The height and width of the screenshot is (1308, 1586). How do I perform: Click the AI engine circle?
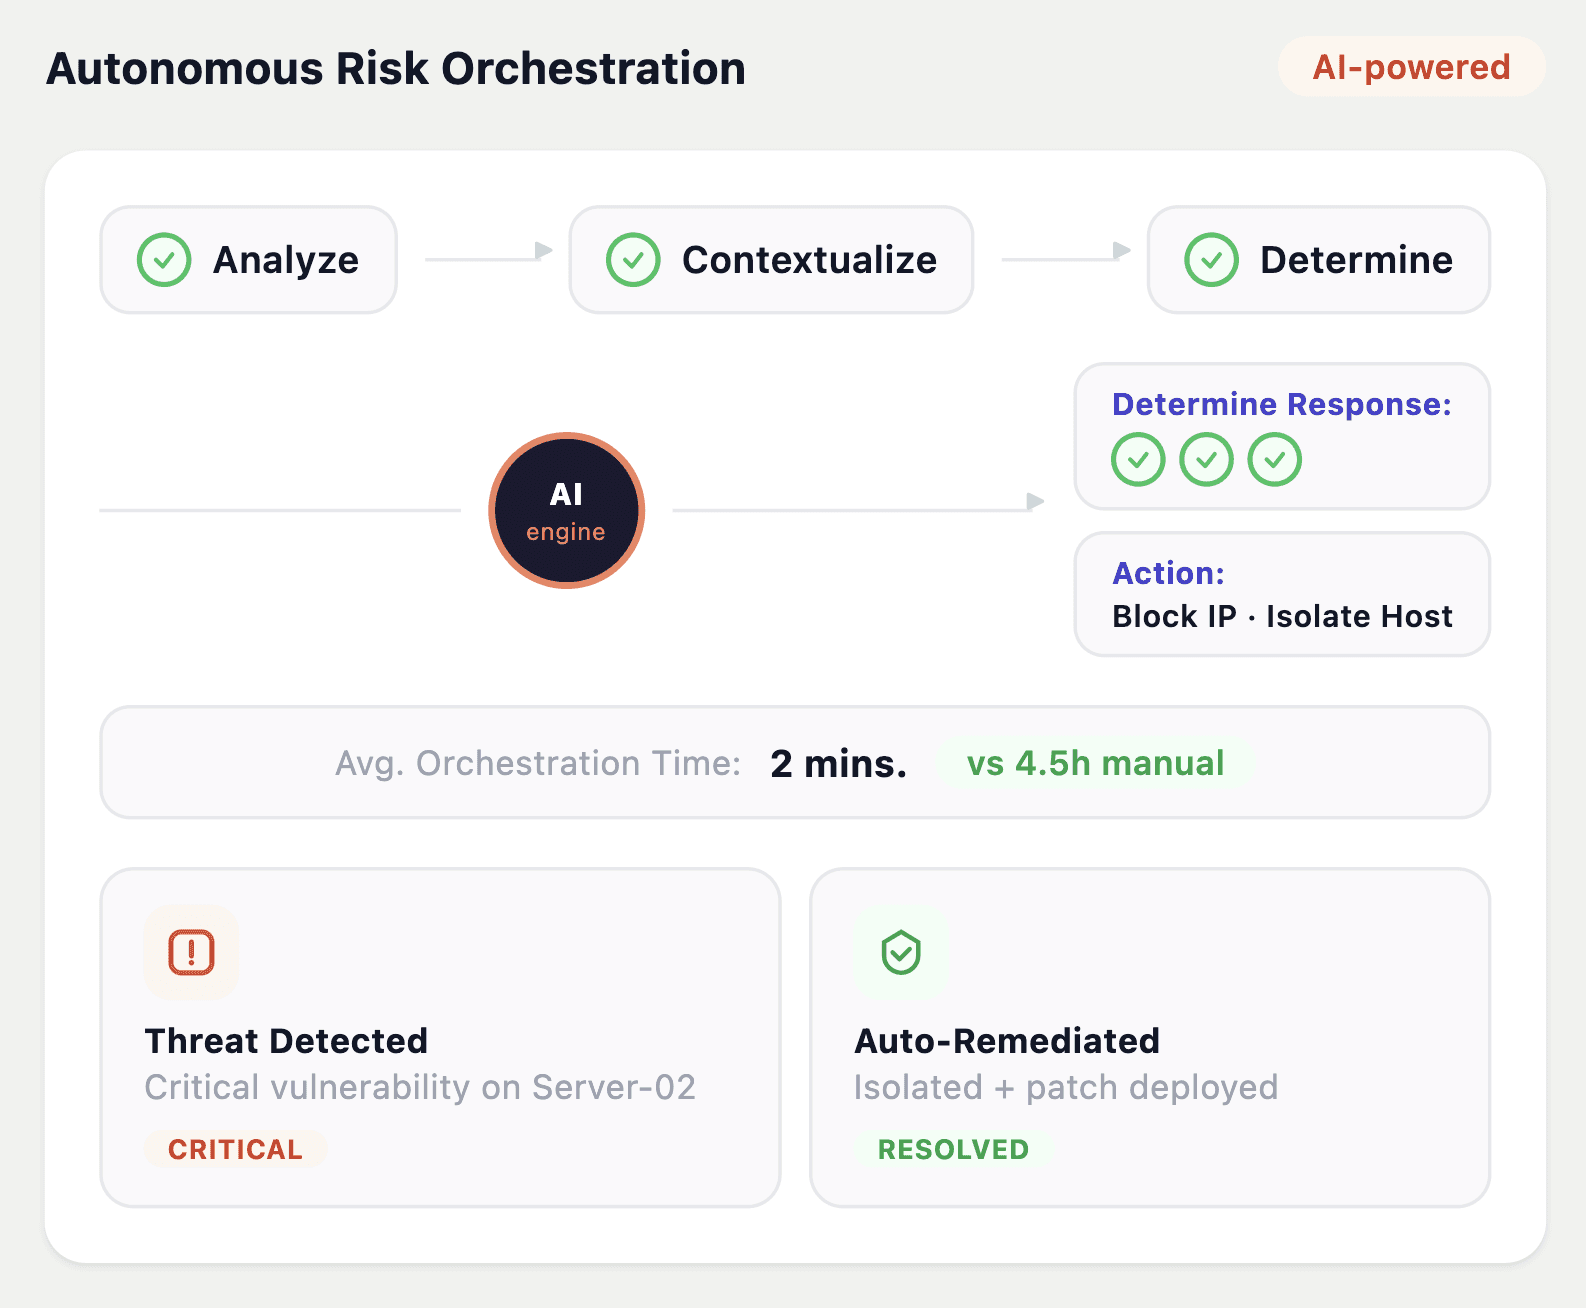click(x=566, y=510)
